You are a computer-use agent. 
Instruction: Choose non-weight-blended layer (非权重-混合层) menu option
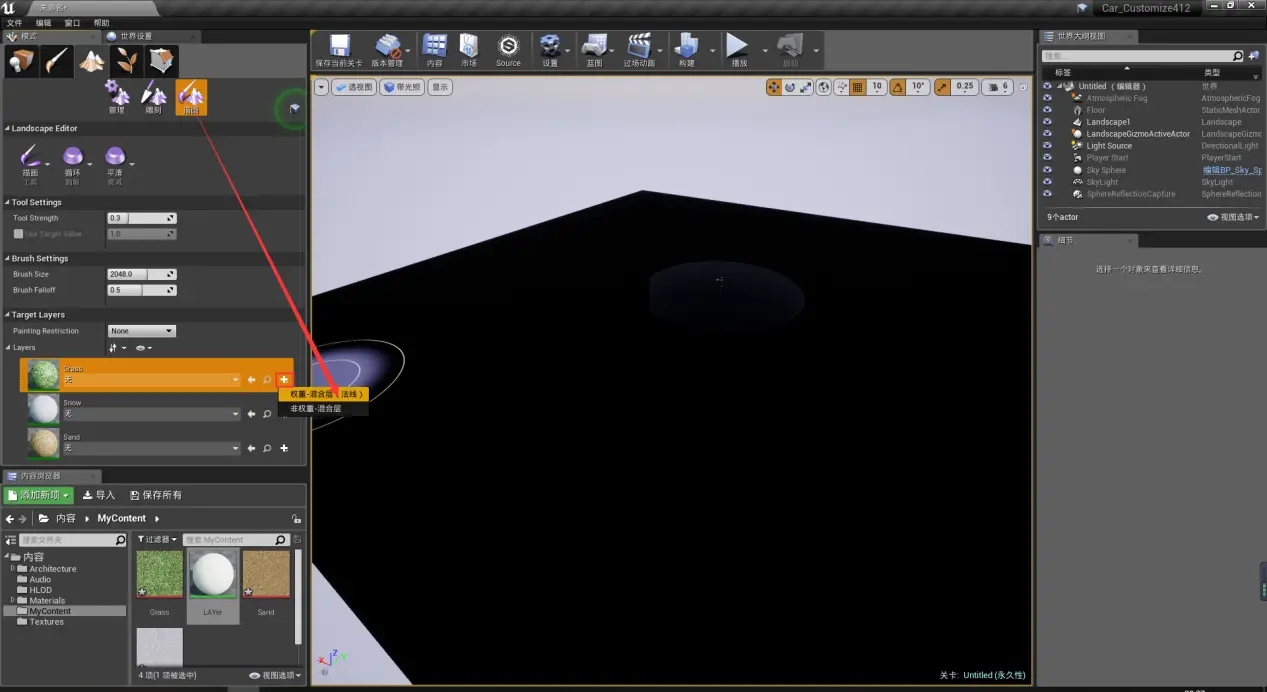(x=316, y=409)
